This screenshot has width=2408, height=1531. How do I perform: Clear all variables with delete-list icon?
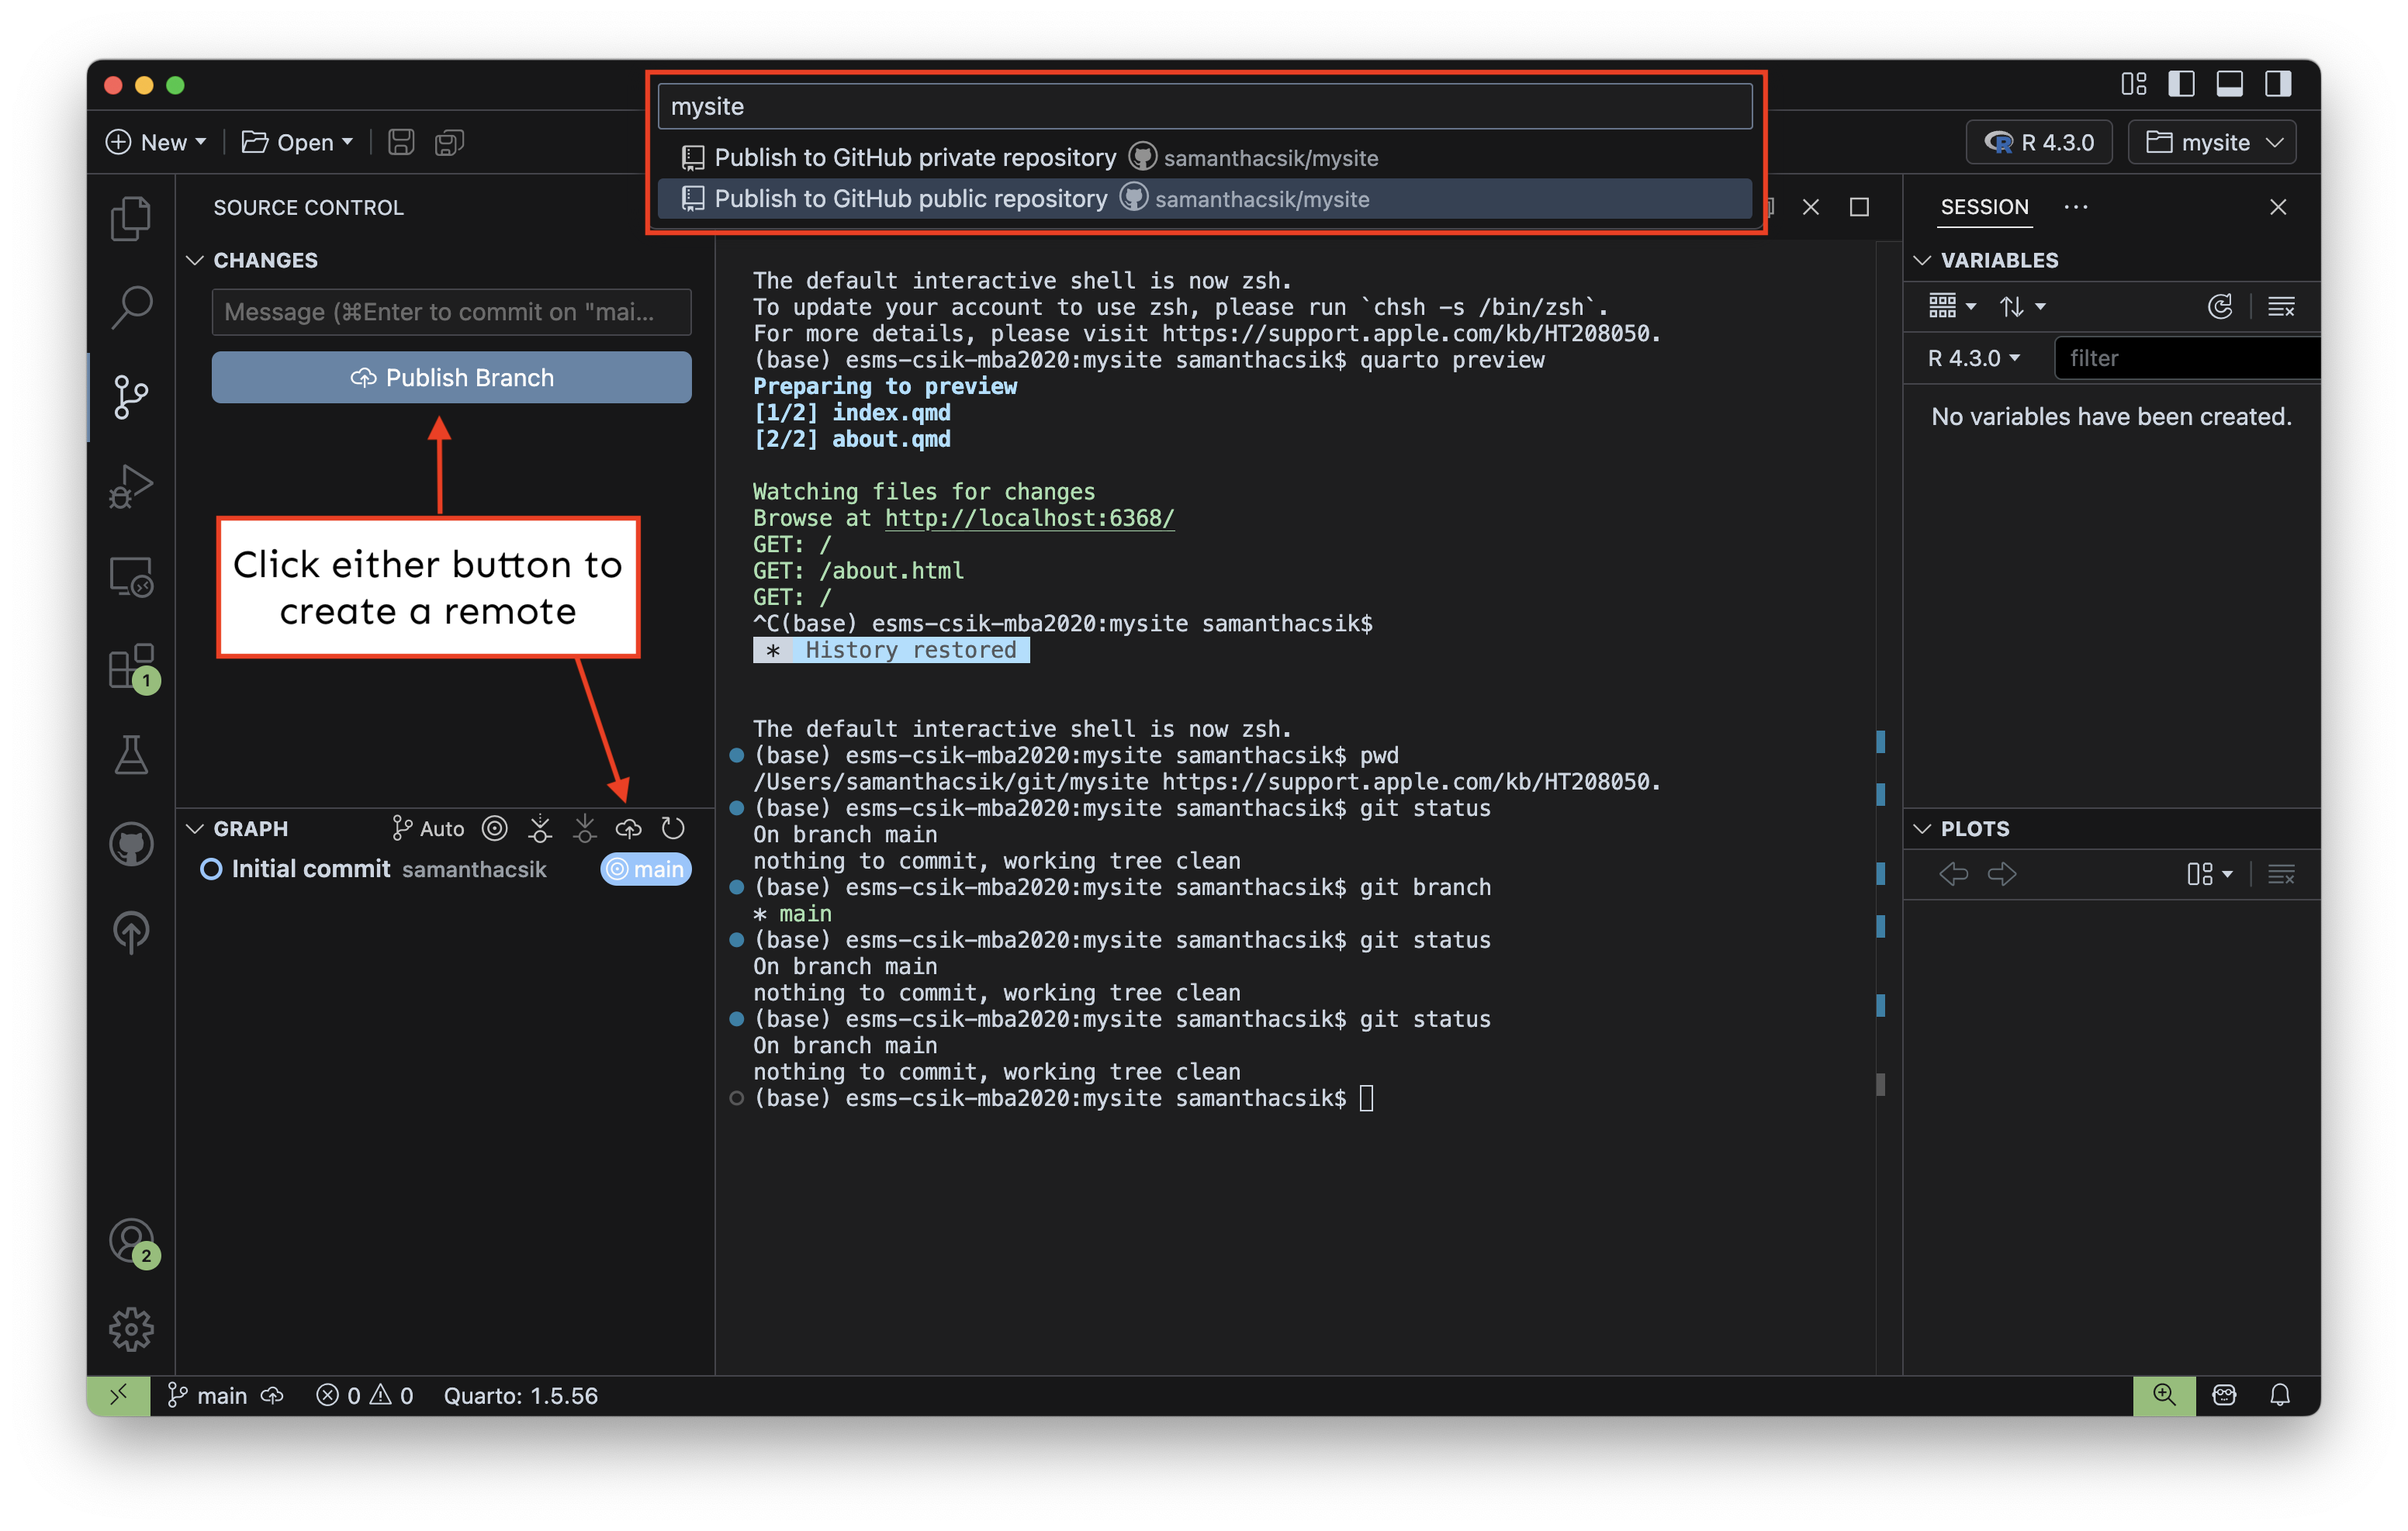[x=2281, y=306]
